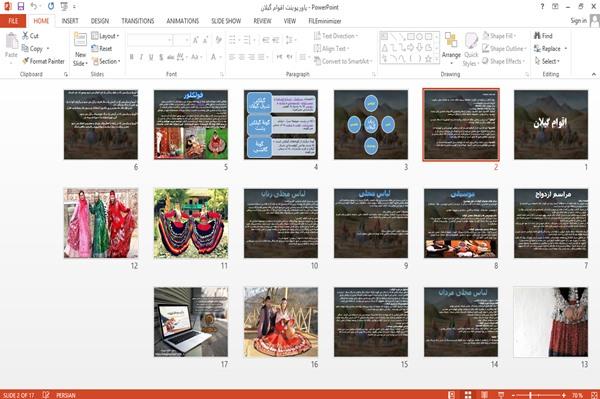The height and width of the screenshot is (399, 600).
Task: Click Sign in link
Action: [x=578, y=21]
